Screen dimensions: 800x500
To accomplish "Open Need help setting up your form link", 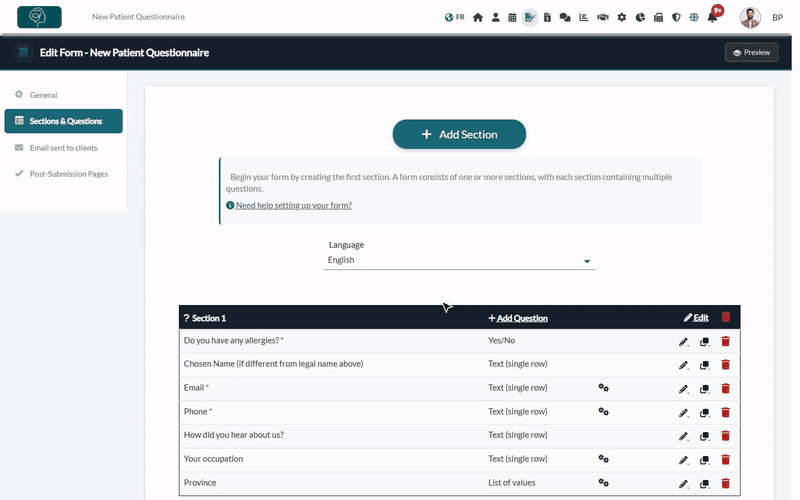I will tap(293, 205).
